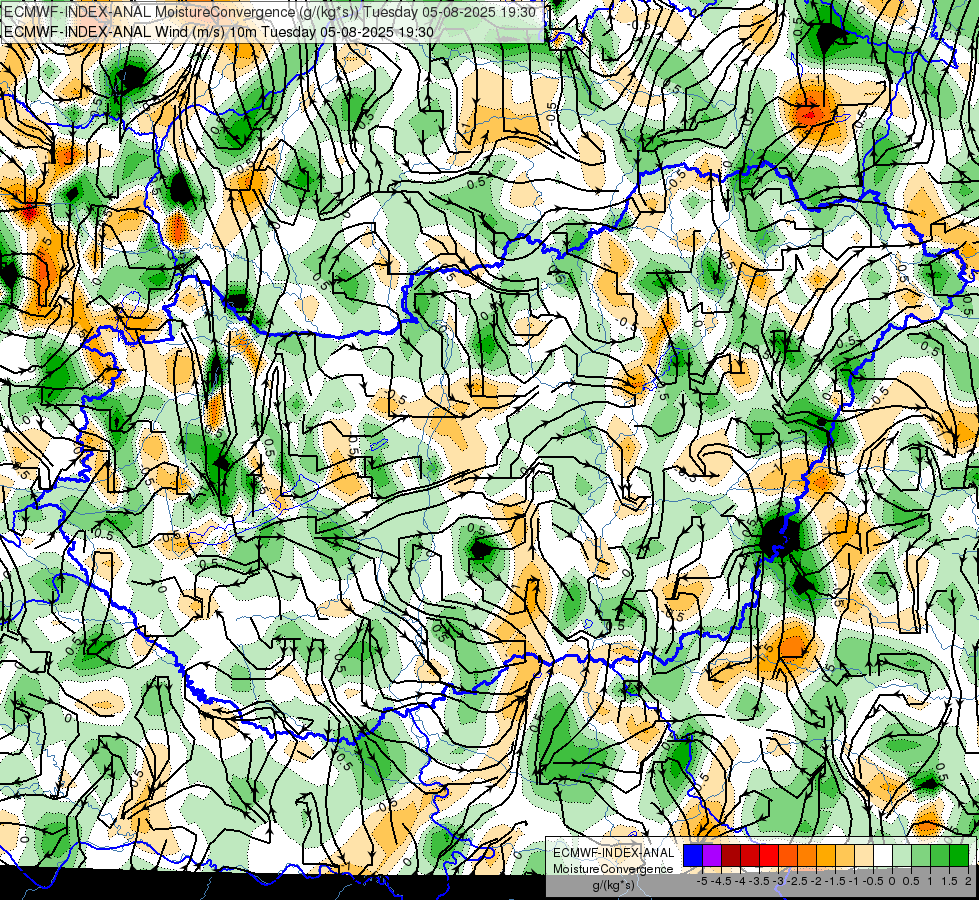This screenshot has width=979, height=900.
Task: Click the -2.5 legend tick label
Action: (x=797, y=881)
